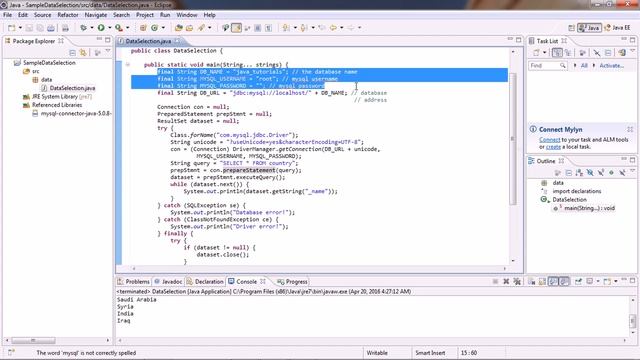Click the Open Task icon in the toolbar

(189, 28)
